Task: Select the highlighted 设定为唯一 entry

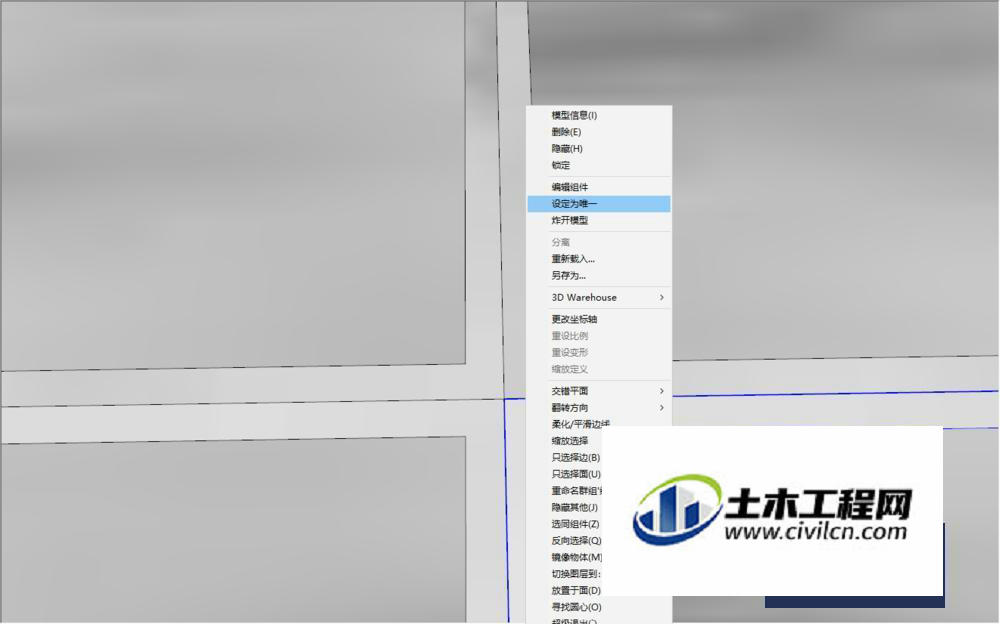Action: 599,204
